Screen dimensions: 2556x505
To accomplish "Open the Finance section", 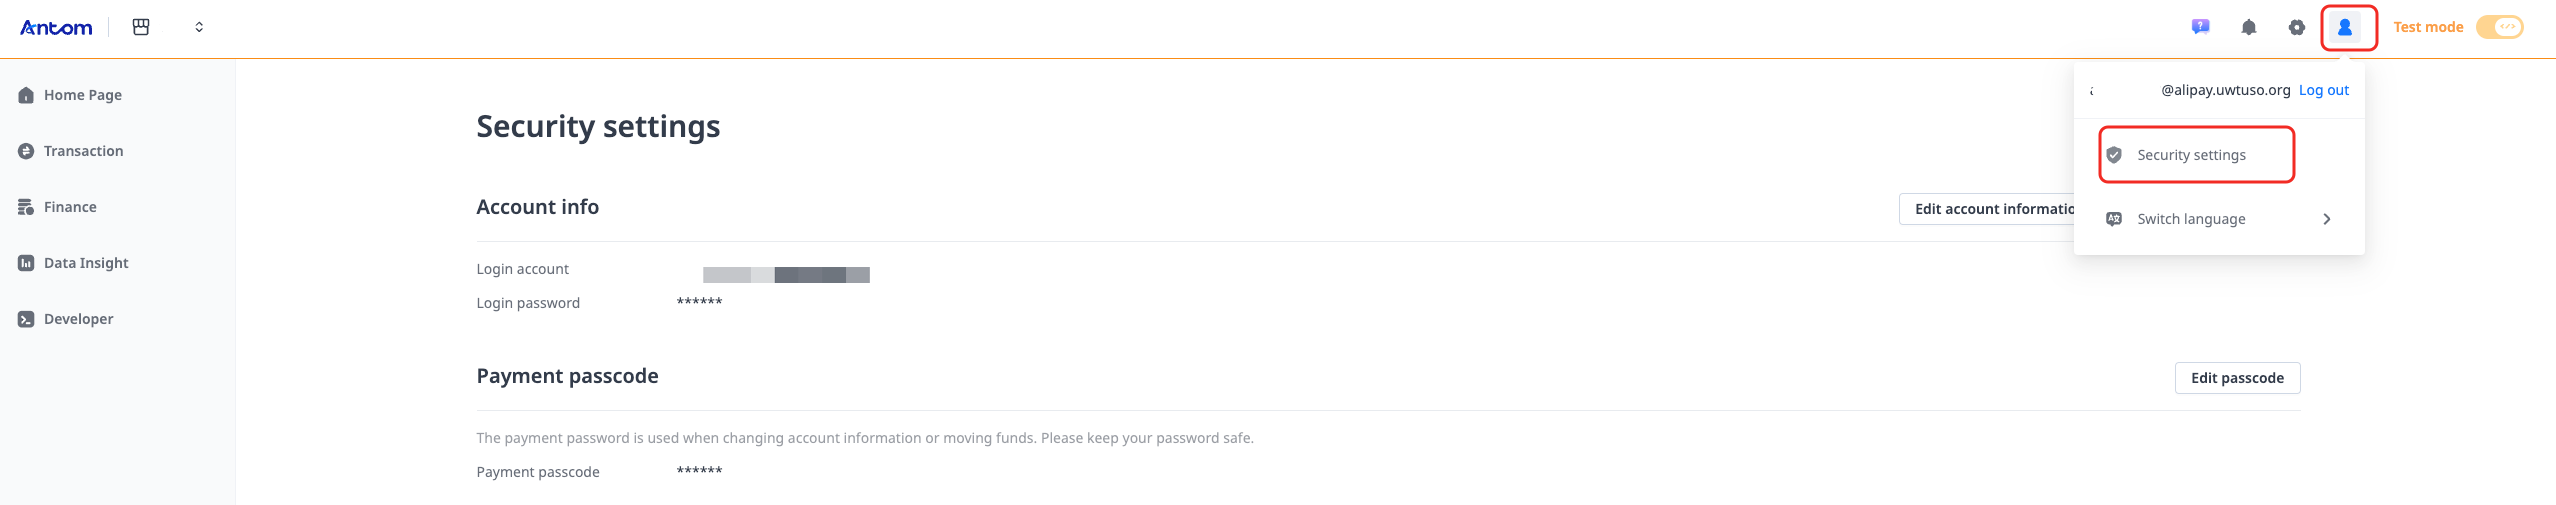I will click(70, 207).
